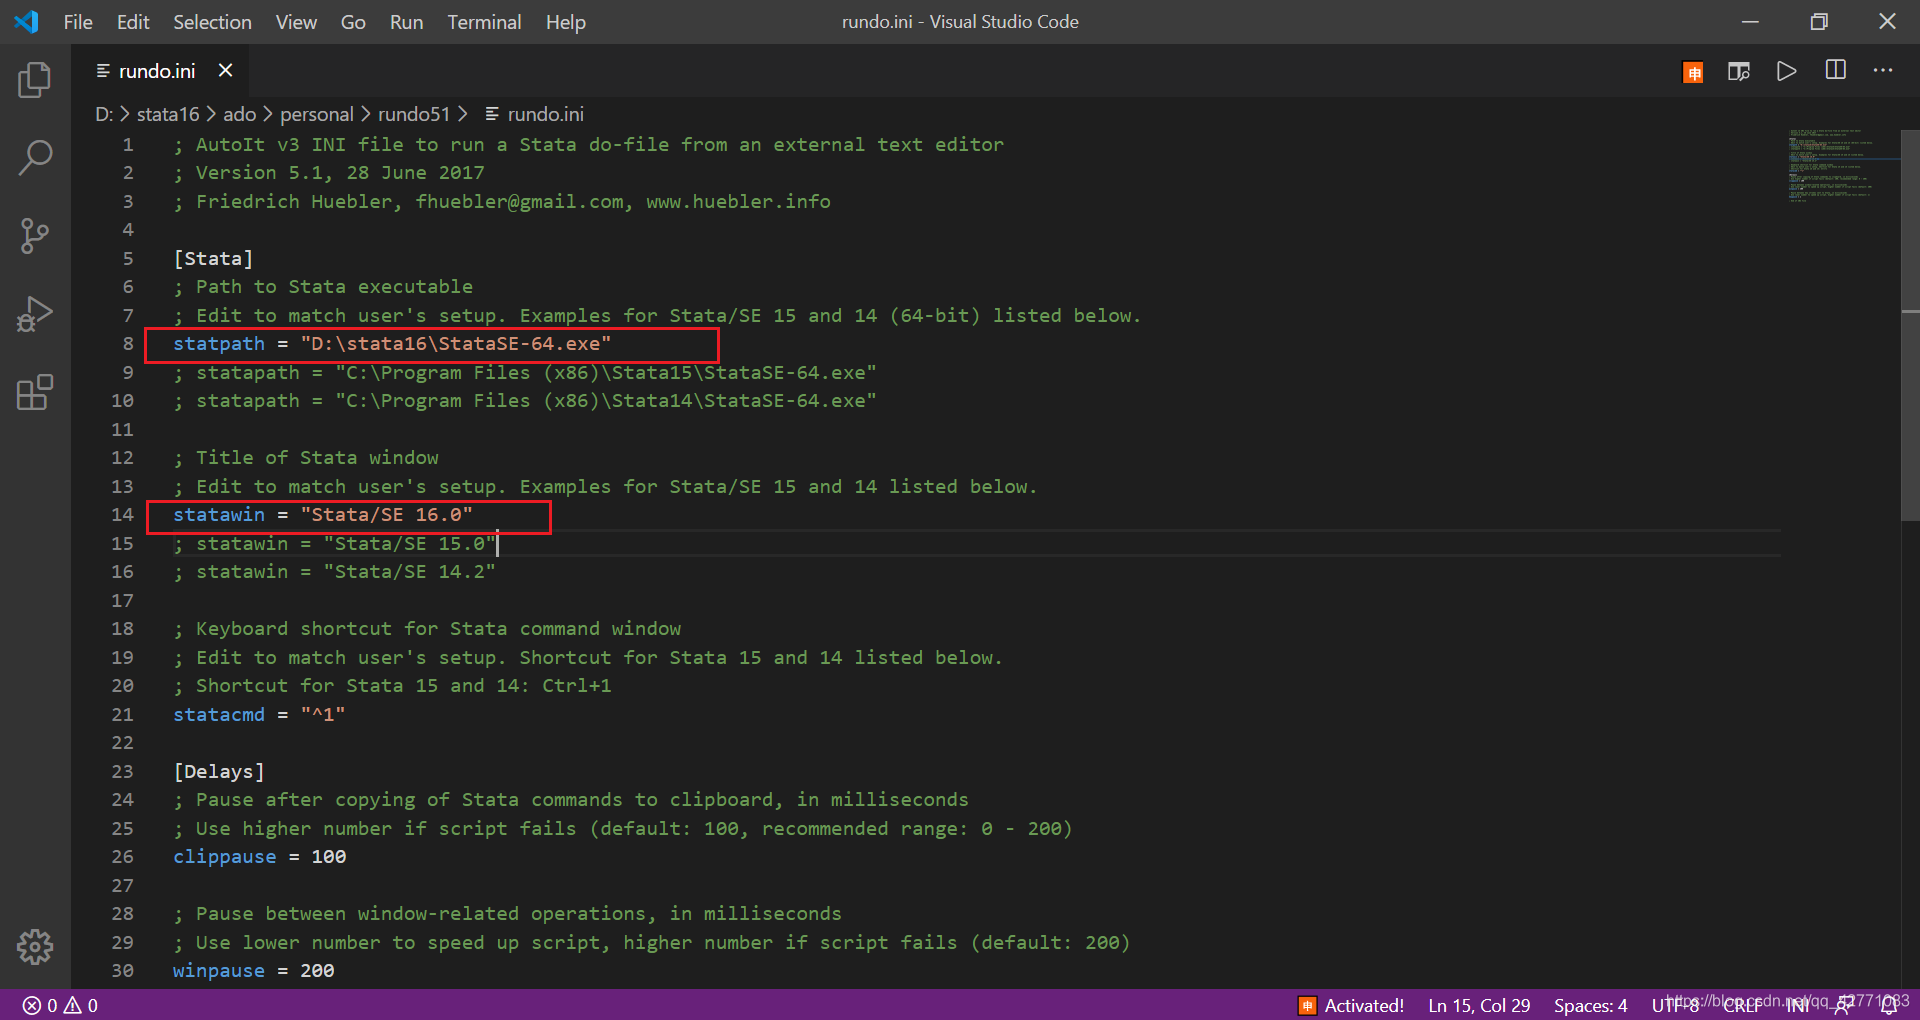This screenshot has width=1920, height=1020.
Task: Click the Accounts icon in the status bar
Action: 1843,1005
